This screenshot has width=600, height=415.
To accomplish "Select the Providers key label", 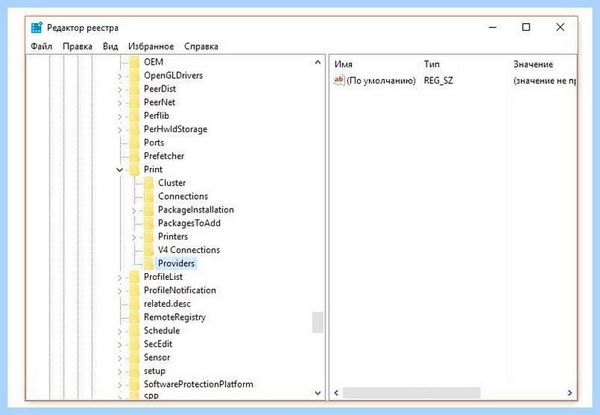I will coord(176,263).
